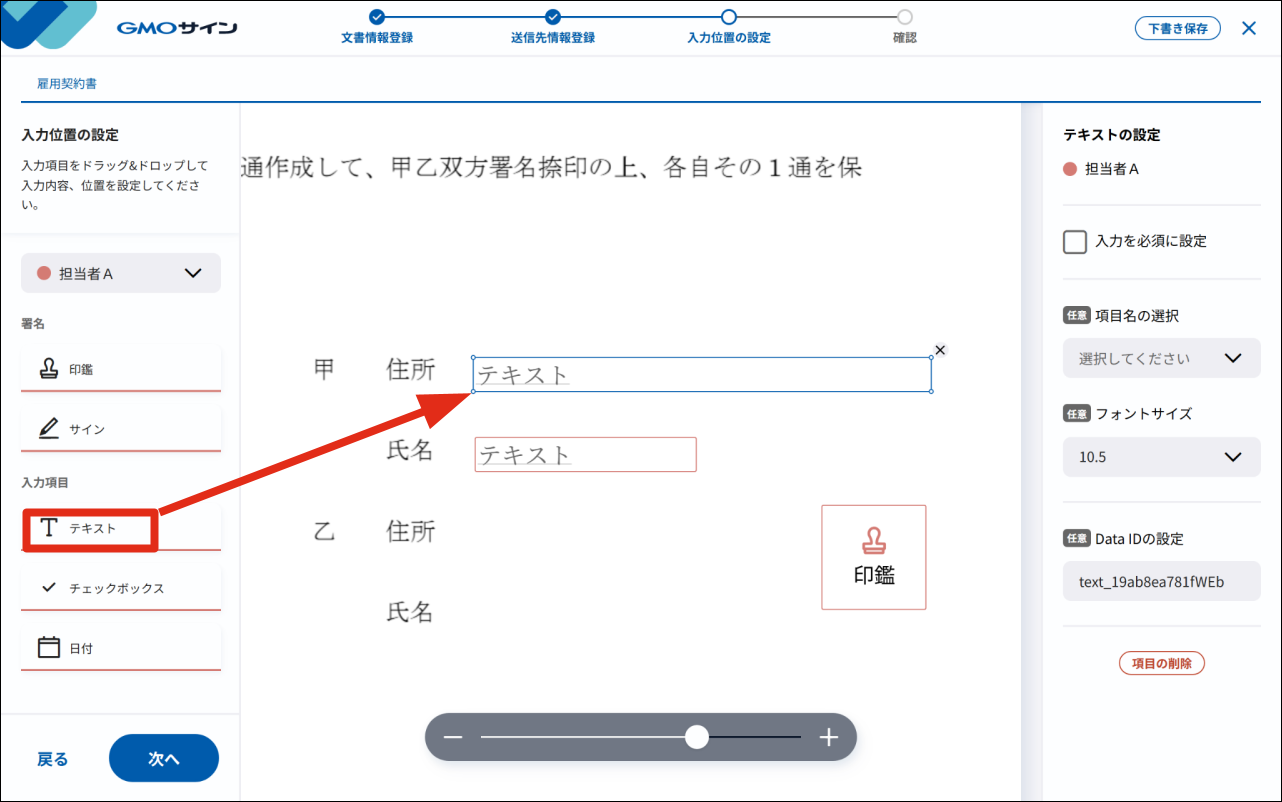Switch to the 雇用契約書 document tab
This screenshot has width=1282, height=802.
click(67, 84)
